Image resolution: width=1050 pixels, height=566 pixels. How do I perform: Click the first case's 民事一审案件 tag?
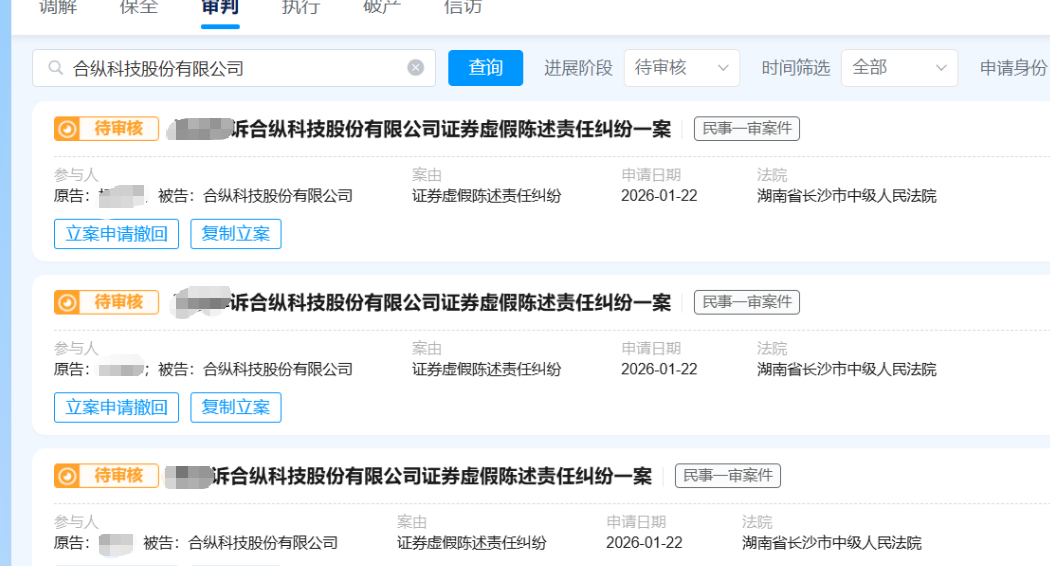click(747, 129)
